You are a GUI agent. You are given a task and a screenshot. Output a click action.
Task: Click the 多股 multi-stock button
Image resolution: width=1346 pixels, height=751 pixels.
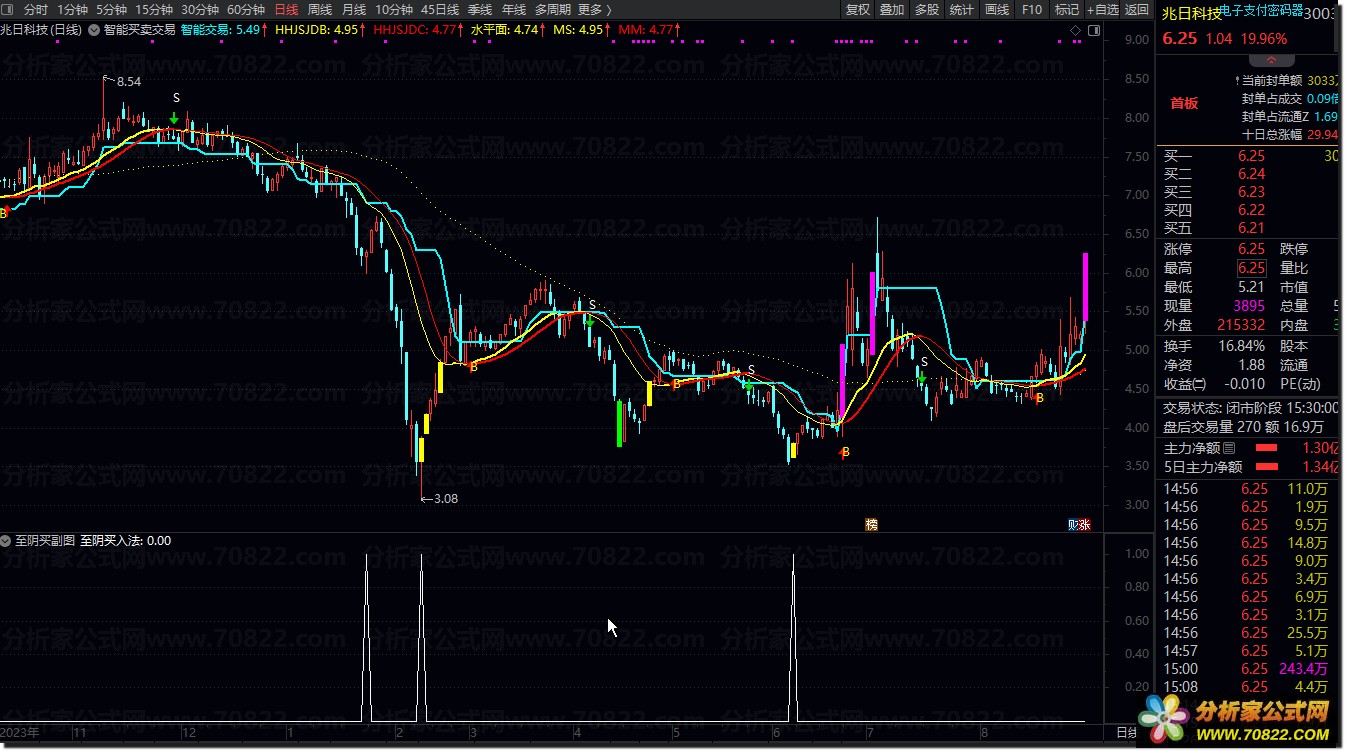pos(927,9)
